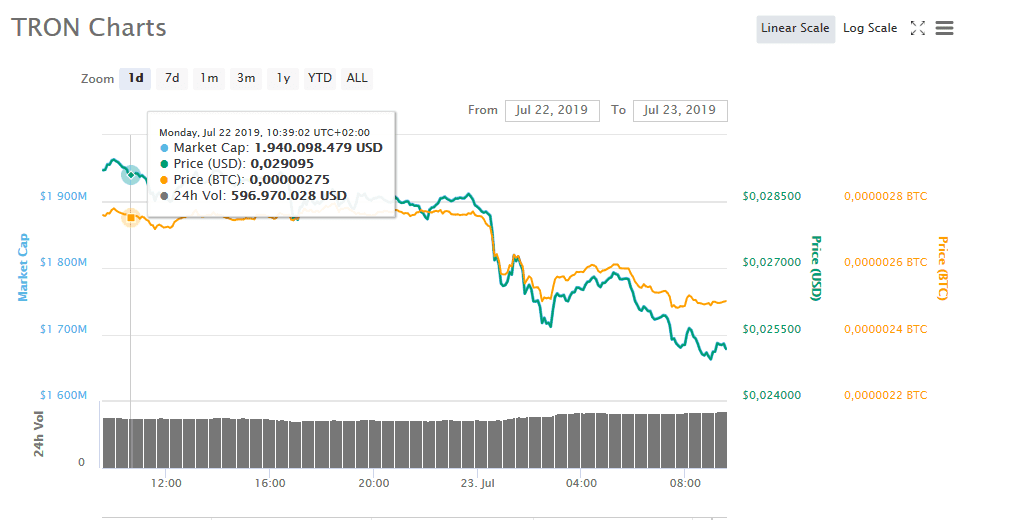This screenshot has height=520, width=1010.
Task: Click the orange BTC price marker on chart
Action: 130,217
